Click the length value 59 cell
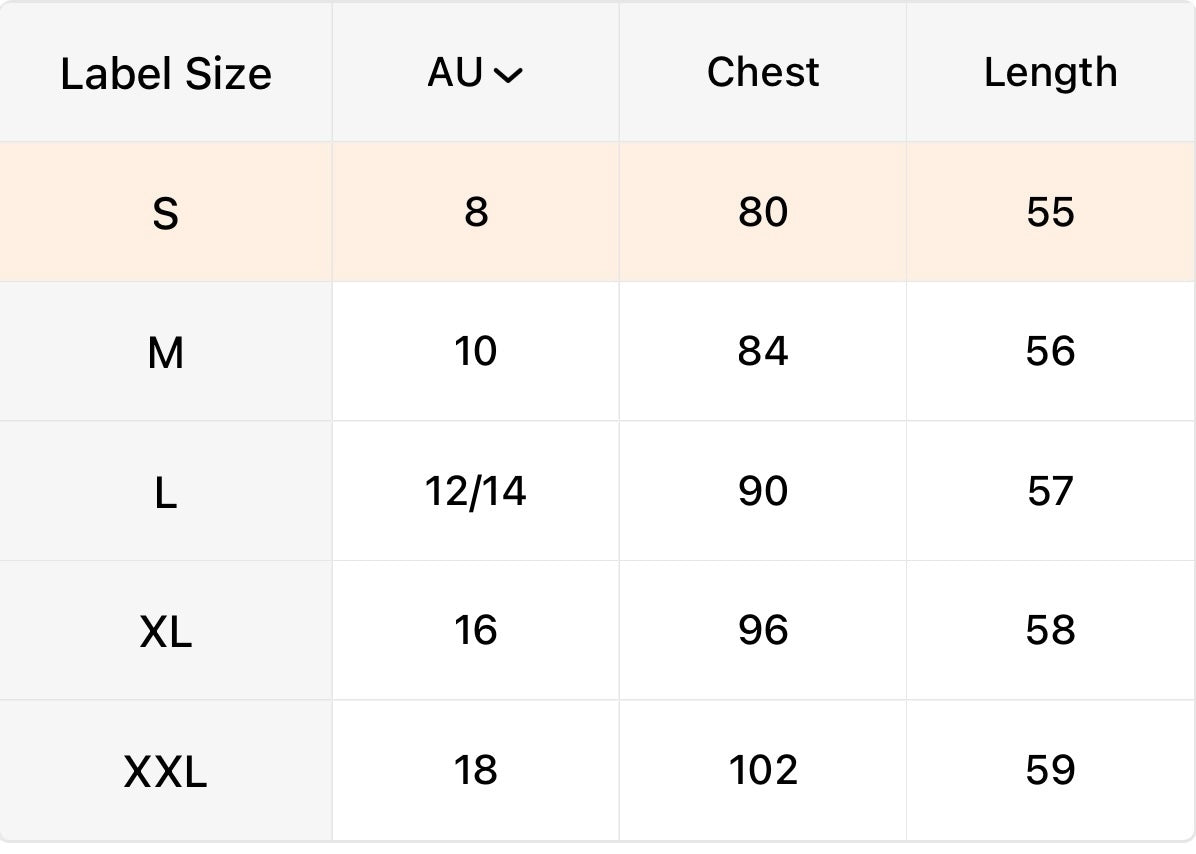The height and width of the screenshot is (854, 1196). point(1050,770)
